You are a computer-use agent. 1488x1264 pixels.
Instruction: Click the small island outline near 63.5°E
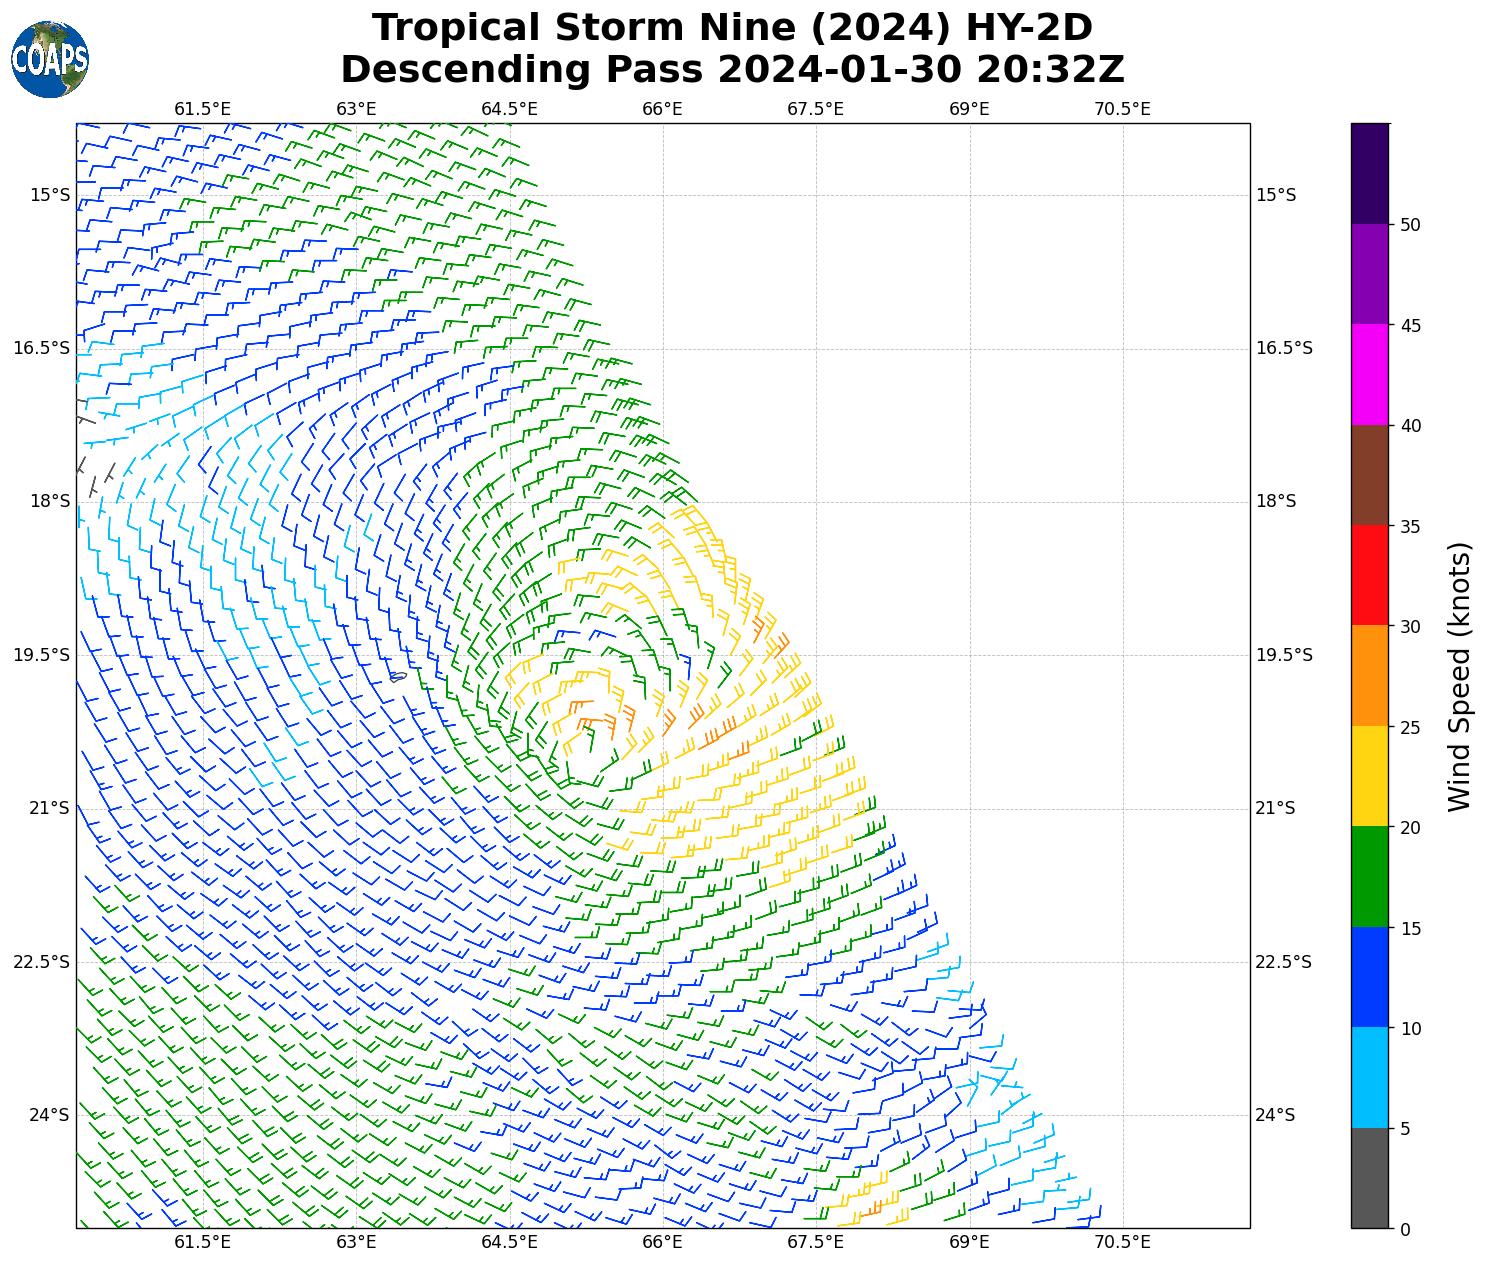[398, 677]
